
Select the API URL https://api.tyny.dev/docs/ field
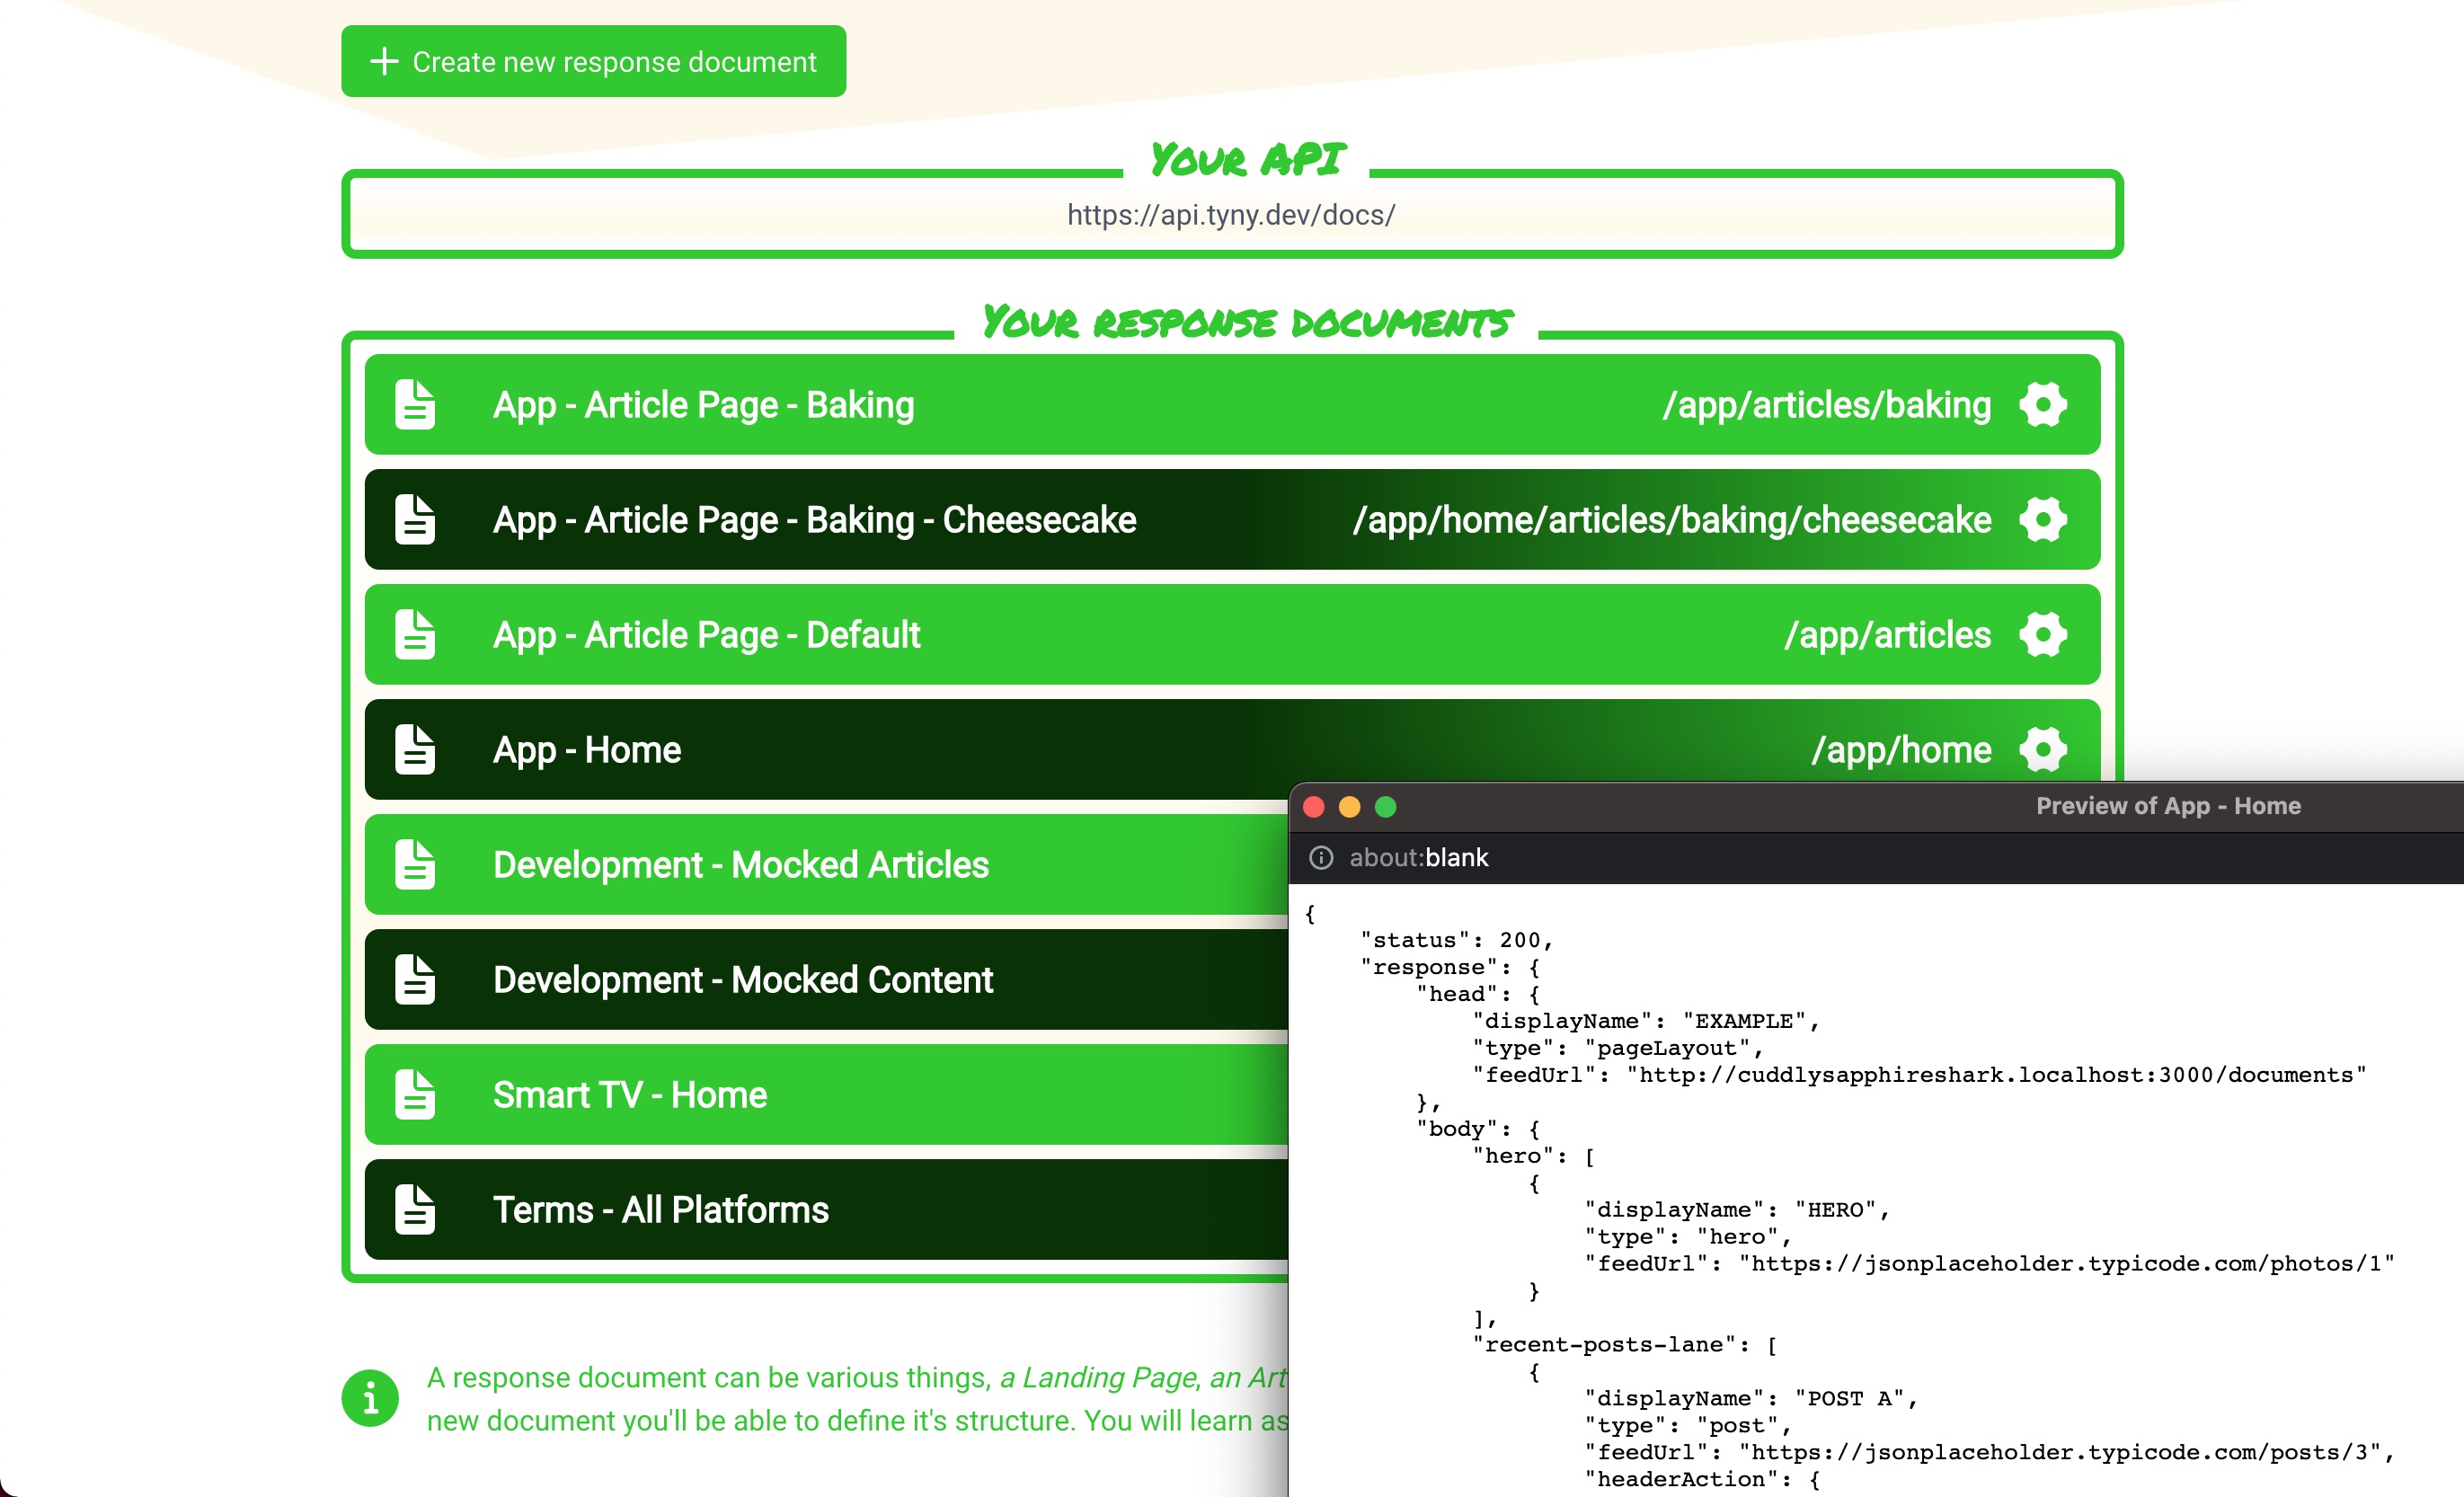click(1232, 214)
